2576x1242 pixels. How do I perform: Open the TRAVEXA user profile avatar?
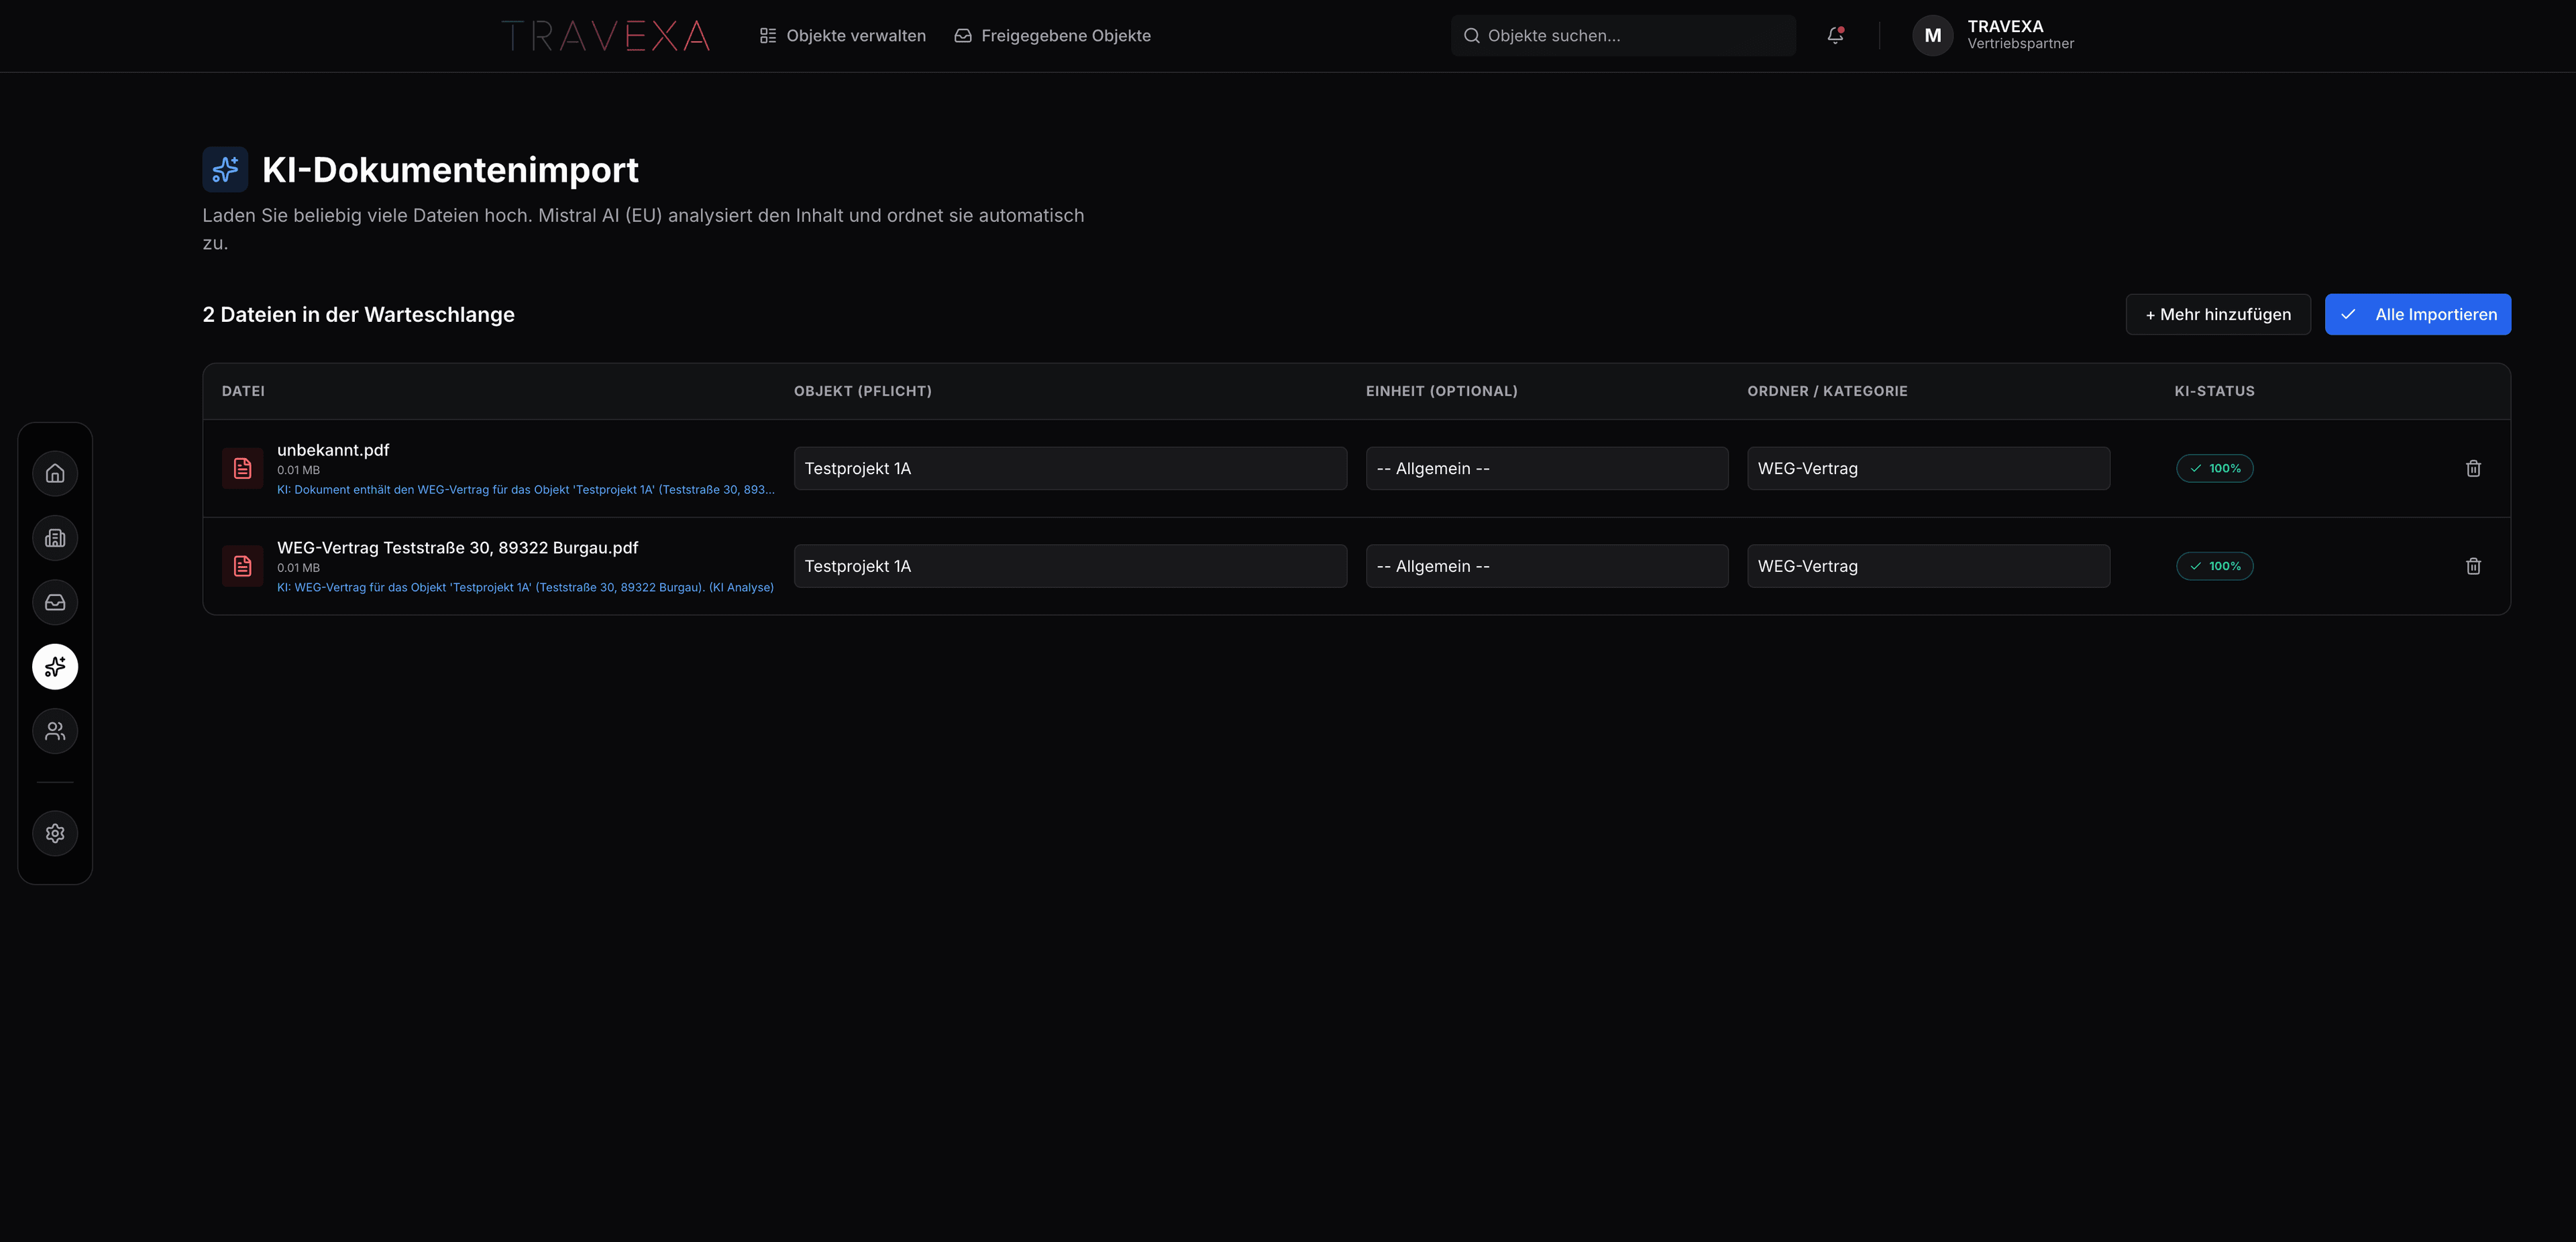pyautogui.click(x=1932, y=36)
